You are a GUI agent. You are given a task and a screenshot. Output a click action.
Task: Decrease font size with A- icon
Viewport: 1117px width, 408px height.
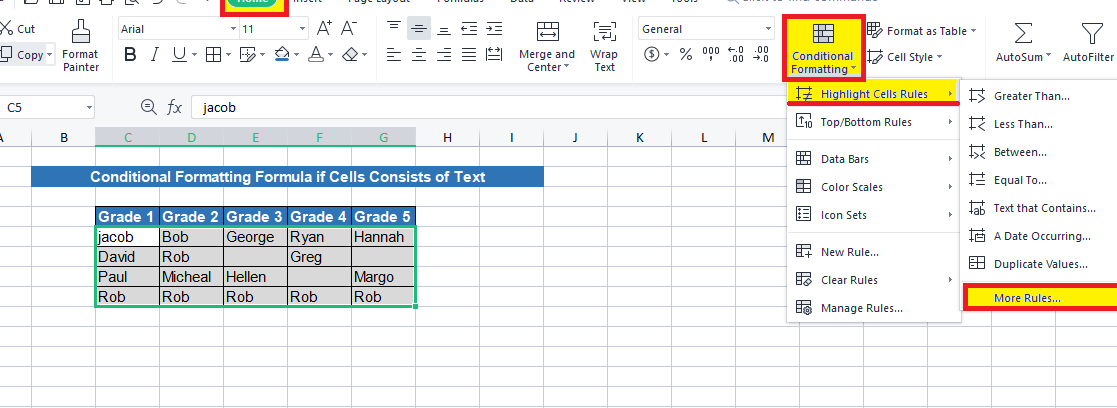348,28
